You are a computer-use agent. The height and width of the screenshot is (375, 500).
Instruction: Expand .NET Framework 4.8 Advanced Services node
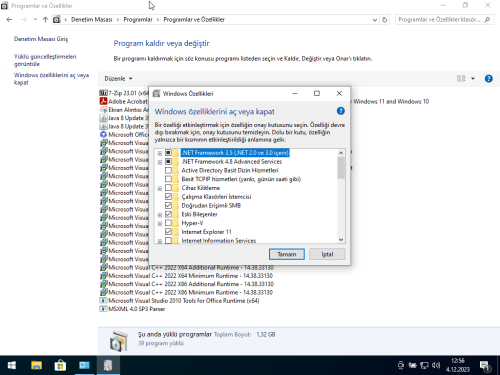160,162
